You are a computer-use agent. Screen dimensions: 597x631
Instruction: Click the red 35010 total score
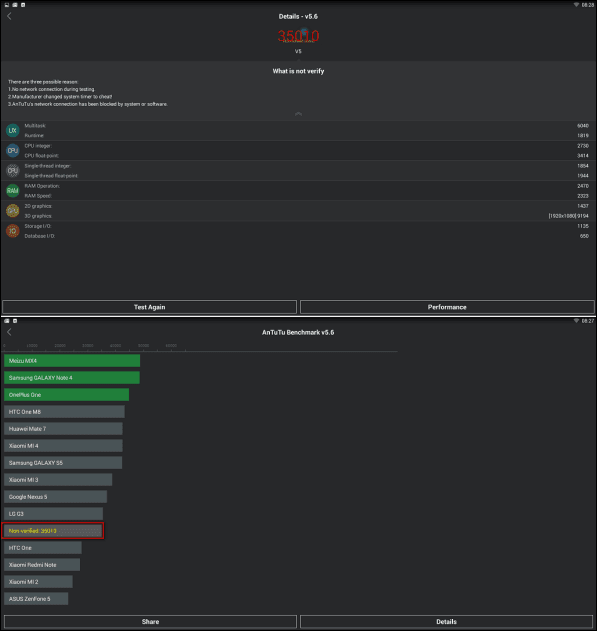pyautogui.click(x=298, y=36)
